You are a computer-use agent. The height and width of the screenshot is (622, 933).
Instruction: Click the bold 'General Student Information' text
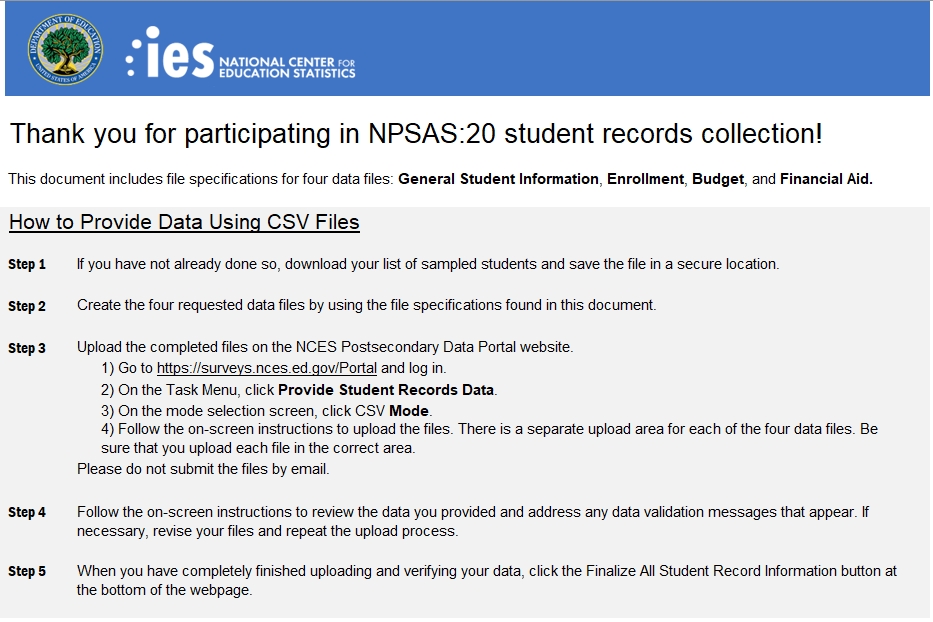pyautogui.click(x=498, y=180)
